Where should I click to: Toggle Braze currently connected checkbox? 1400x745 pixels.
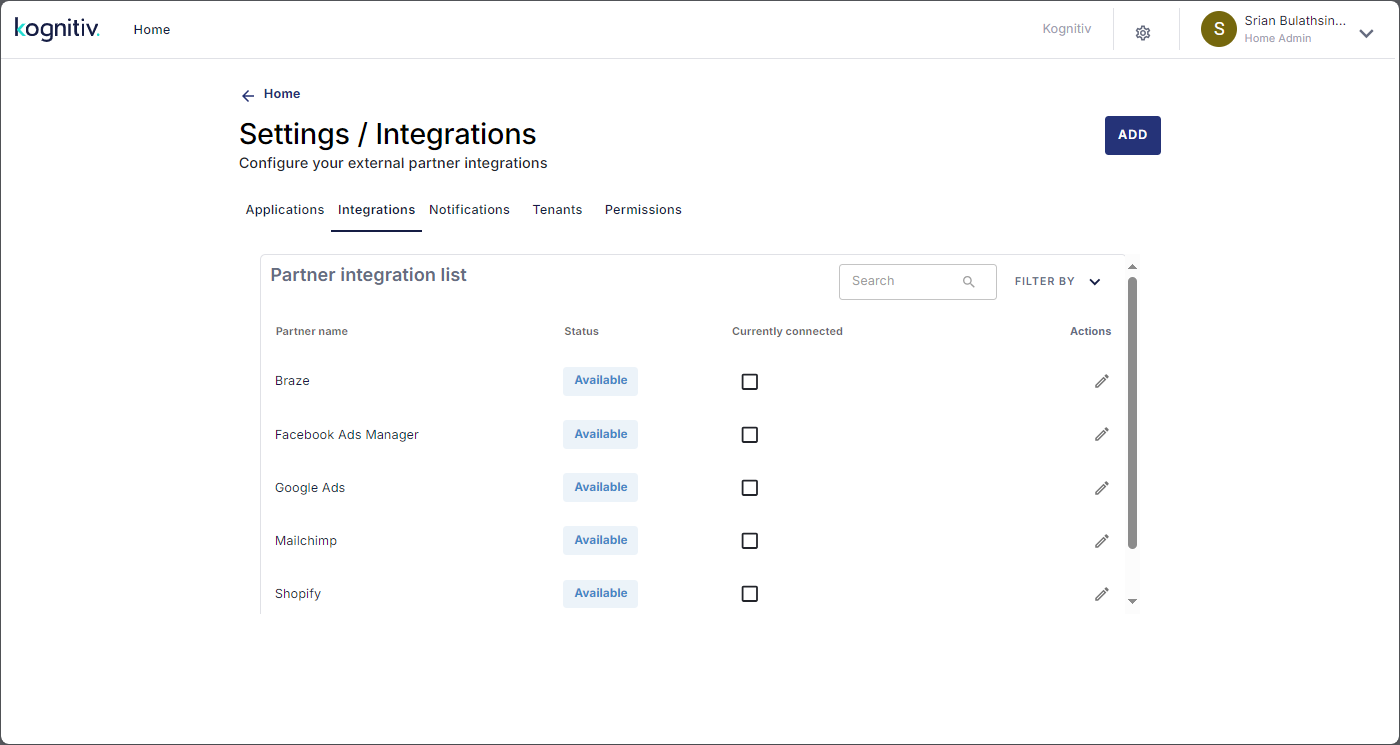pos(750,382)
